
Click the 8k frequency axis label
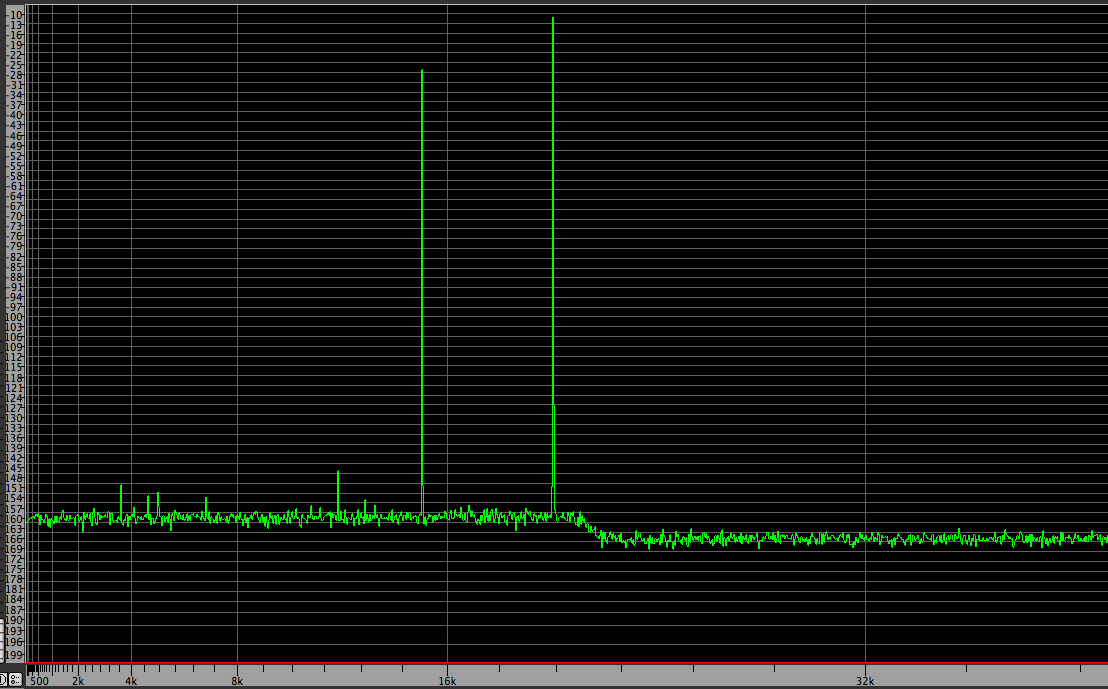(x=237, y=681)
